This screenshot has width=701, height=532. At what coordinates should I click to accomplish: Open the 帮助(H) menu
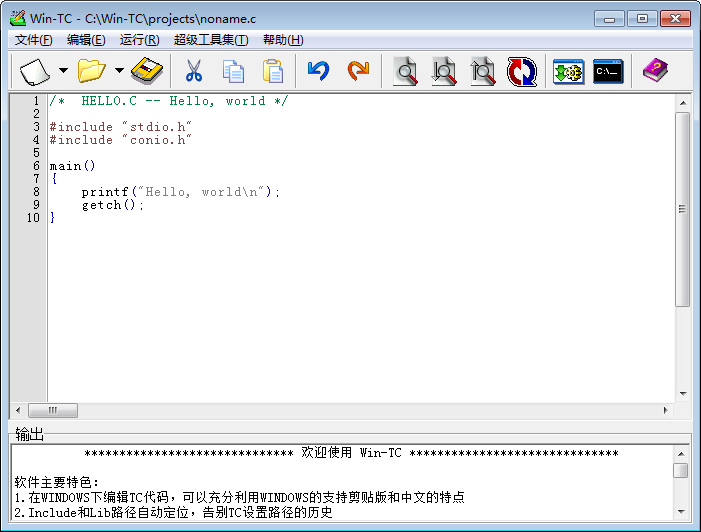click(283, 40)
